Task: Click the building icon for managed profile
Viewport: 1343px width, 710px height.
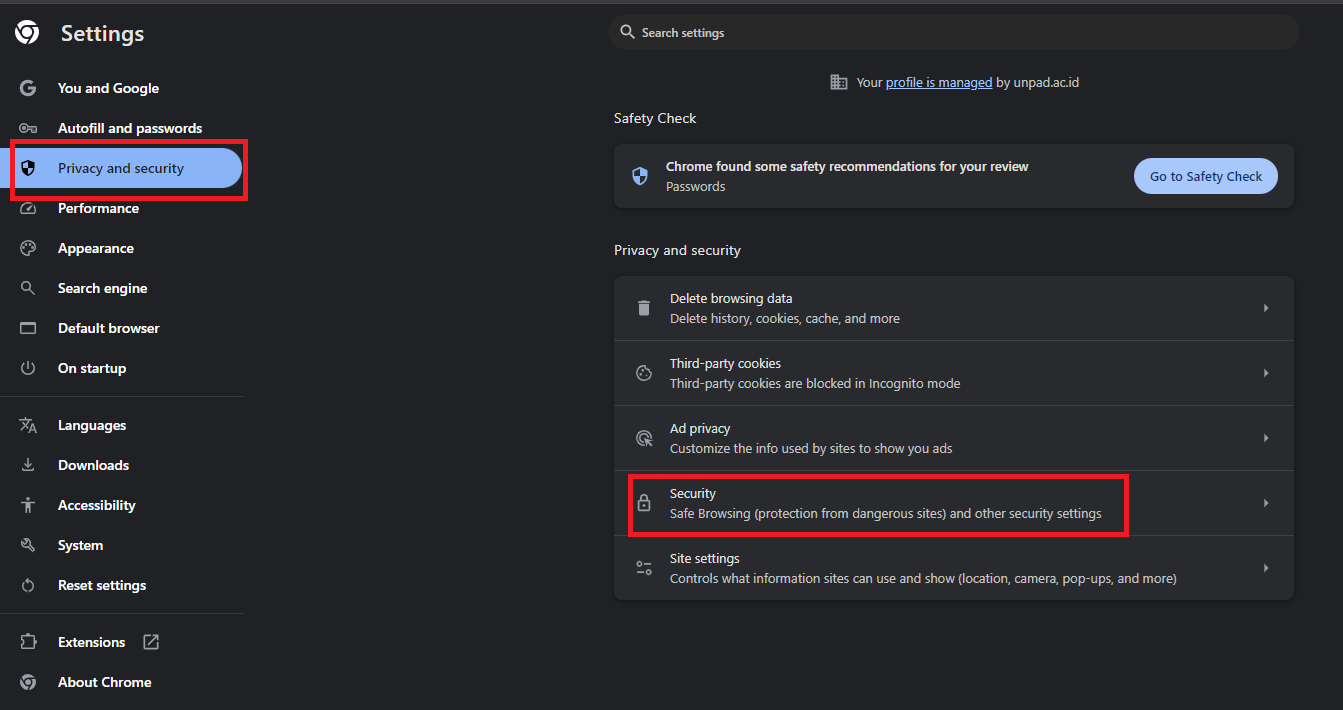Action: [839, 82]
